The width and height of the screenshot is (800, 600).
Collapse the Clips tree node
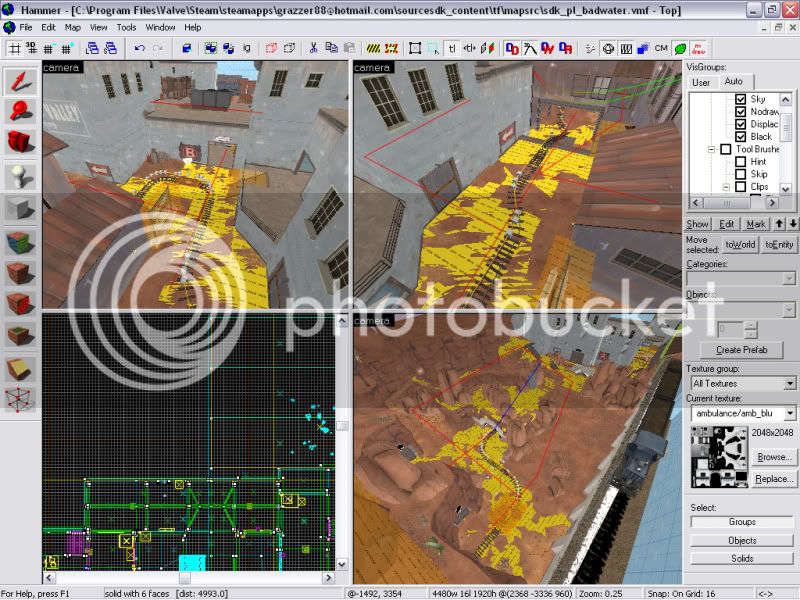(726, 187)
